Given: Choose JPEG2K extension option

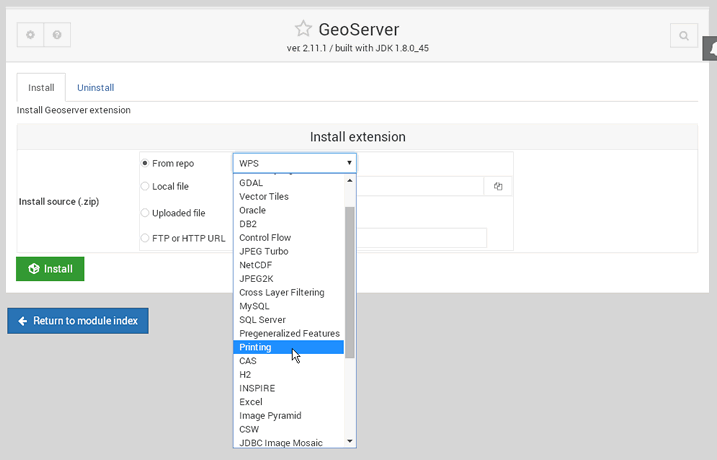Looking at the screenshot, I should tap(289, 279).
